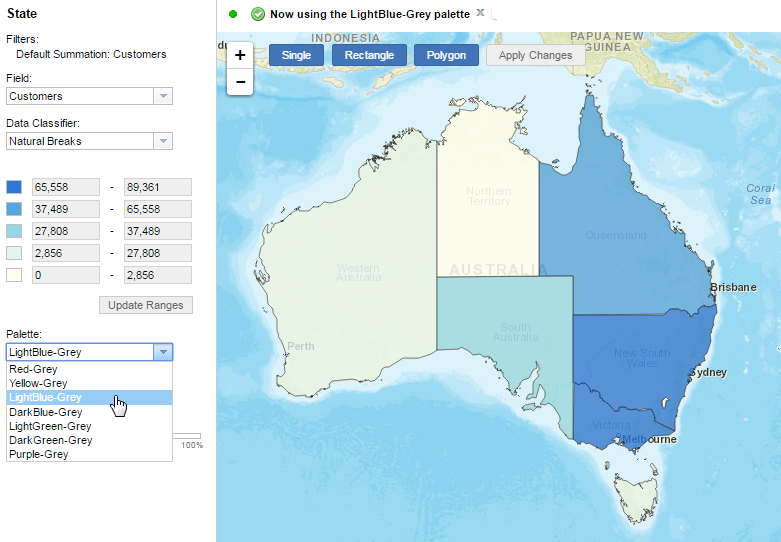Viewport: 781px width, 542px height.
Task: Choose the Polygon selection tool
Action: (x=446, y=55)
